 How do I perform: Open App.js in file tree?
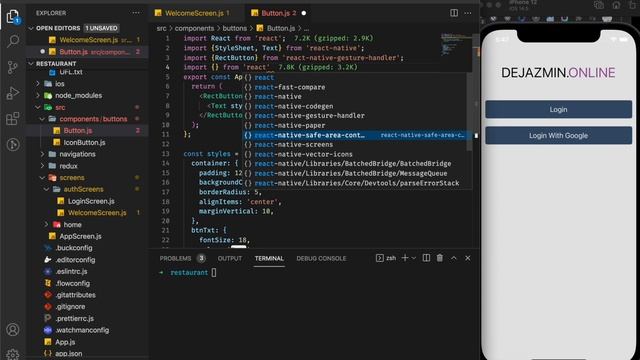pos(65,342)
